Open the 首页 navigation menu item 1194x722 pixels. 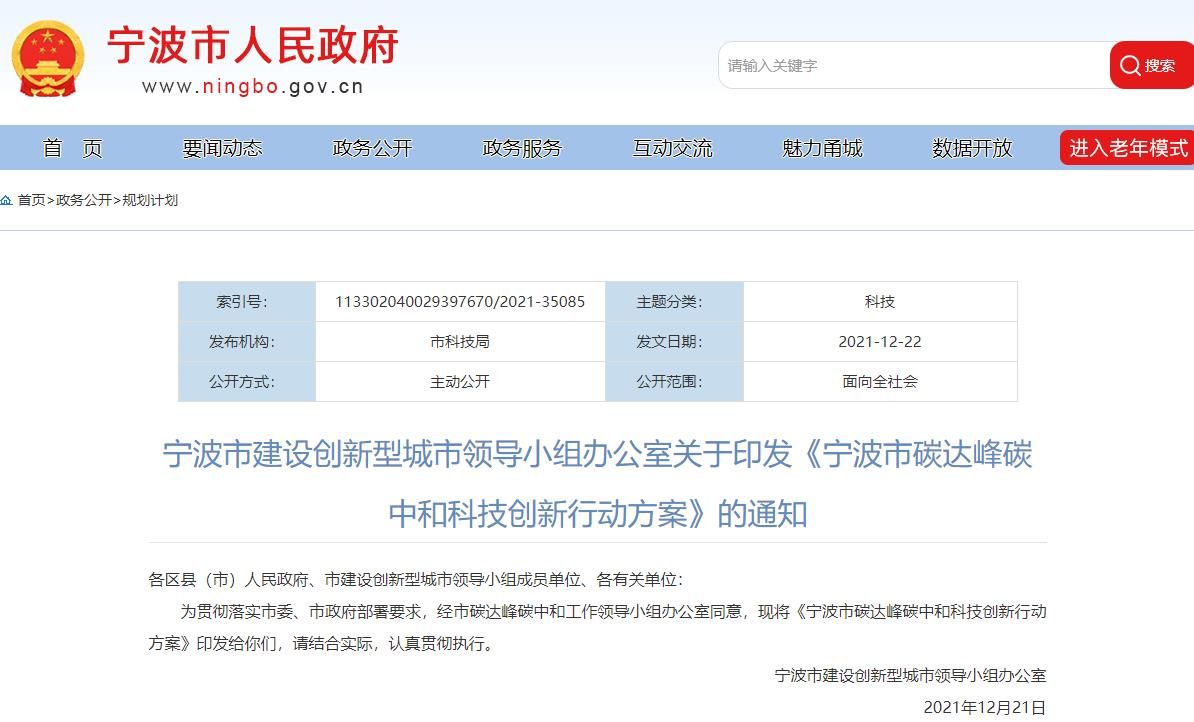[72, 148]
